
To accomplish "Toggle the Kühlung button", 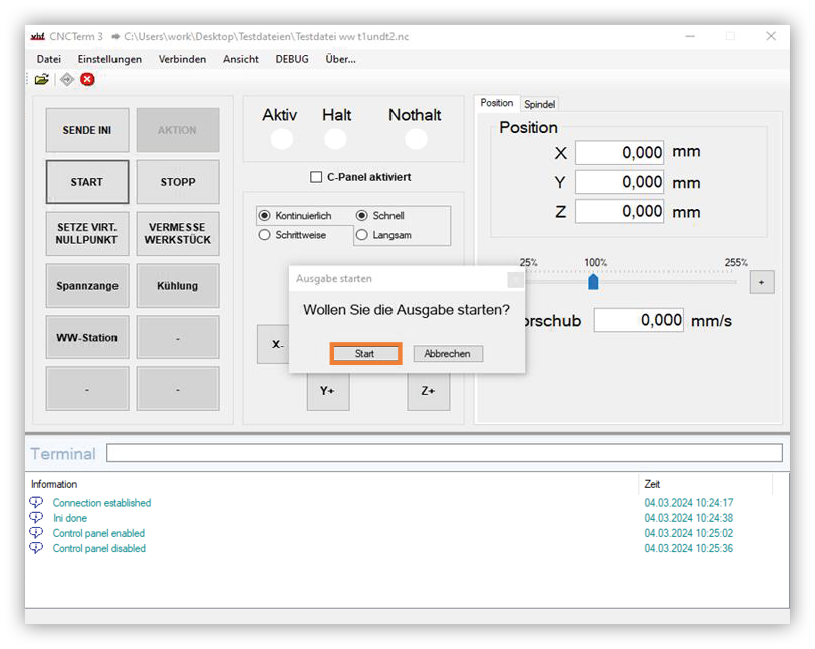I will (178, 286).
